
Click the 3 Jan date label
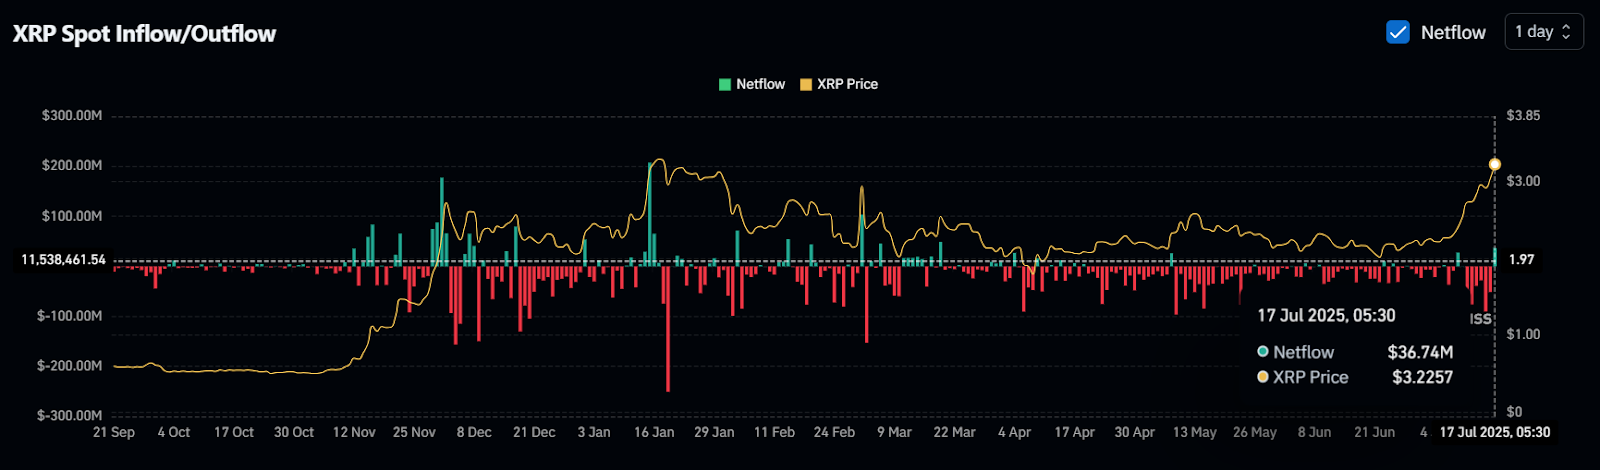click(594, 433)
